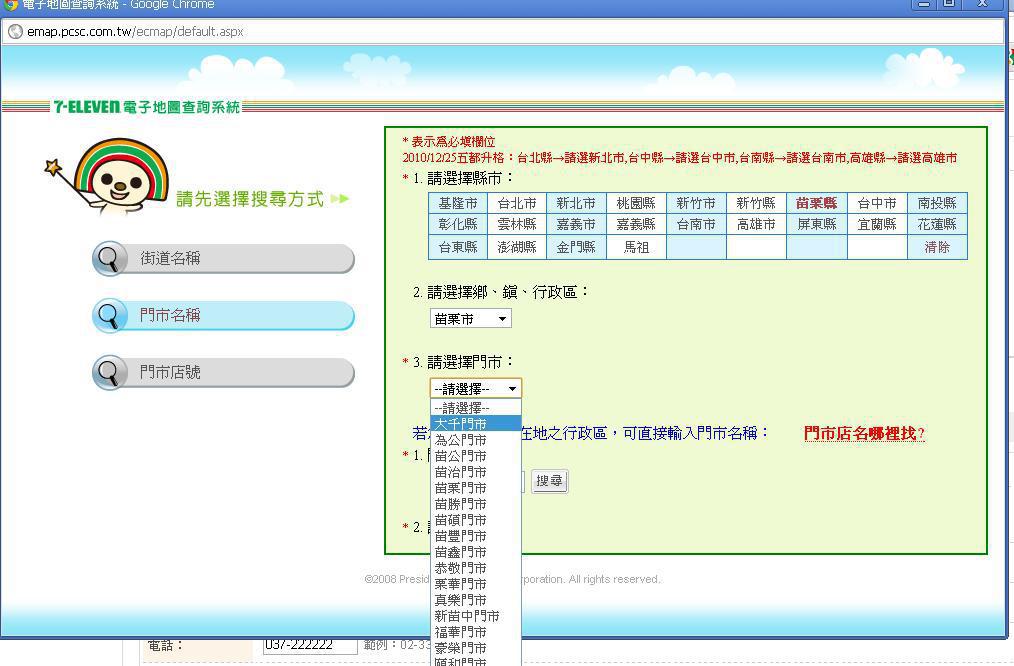Click magnifier icon beside 門市店號
Screen dimensions: 1014x666
(x=109, y=373)
